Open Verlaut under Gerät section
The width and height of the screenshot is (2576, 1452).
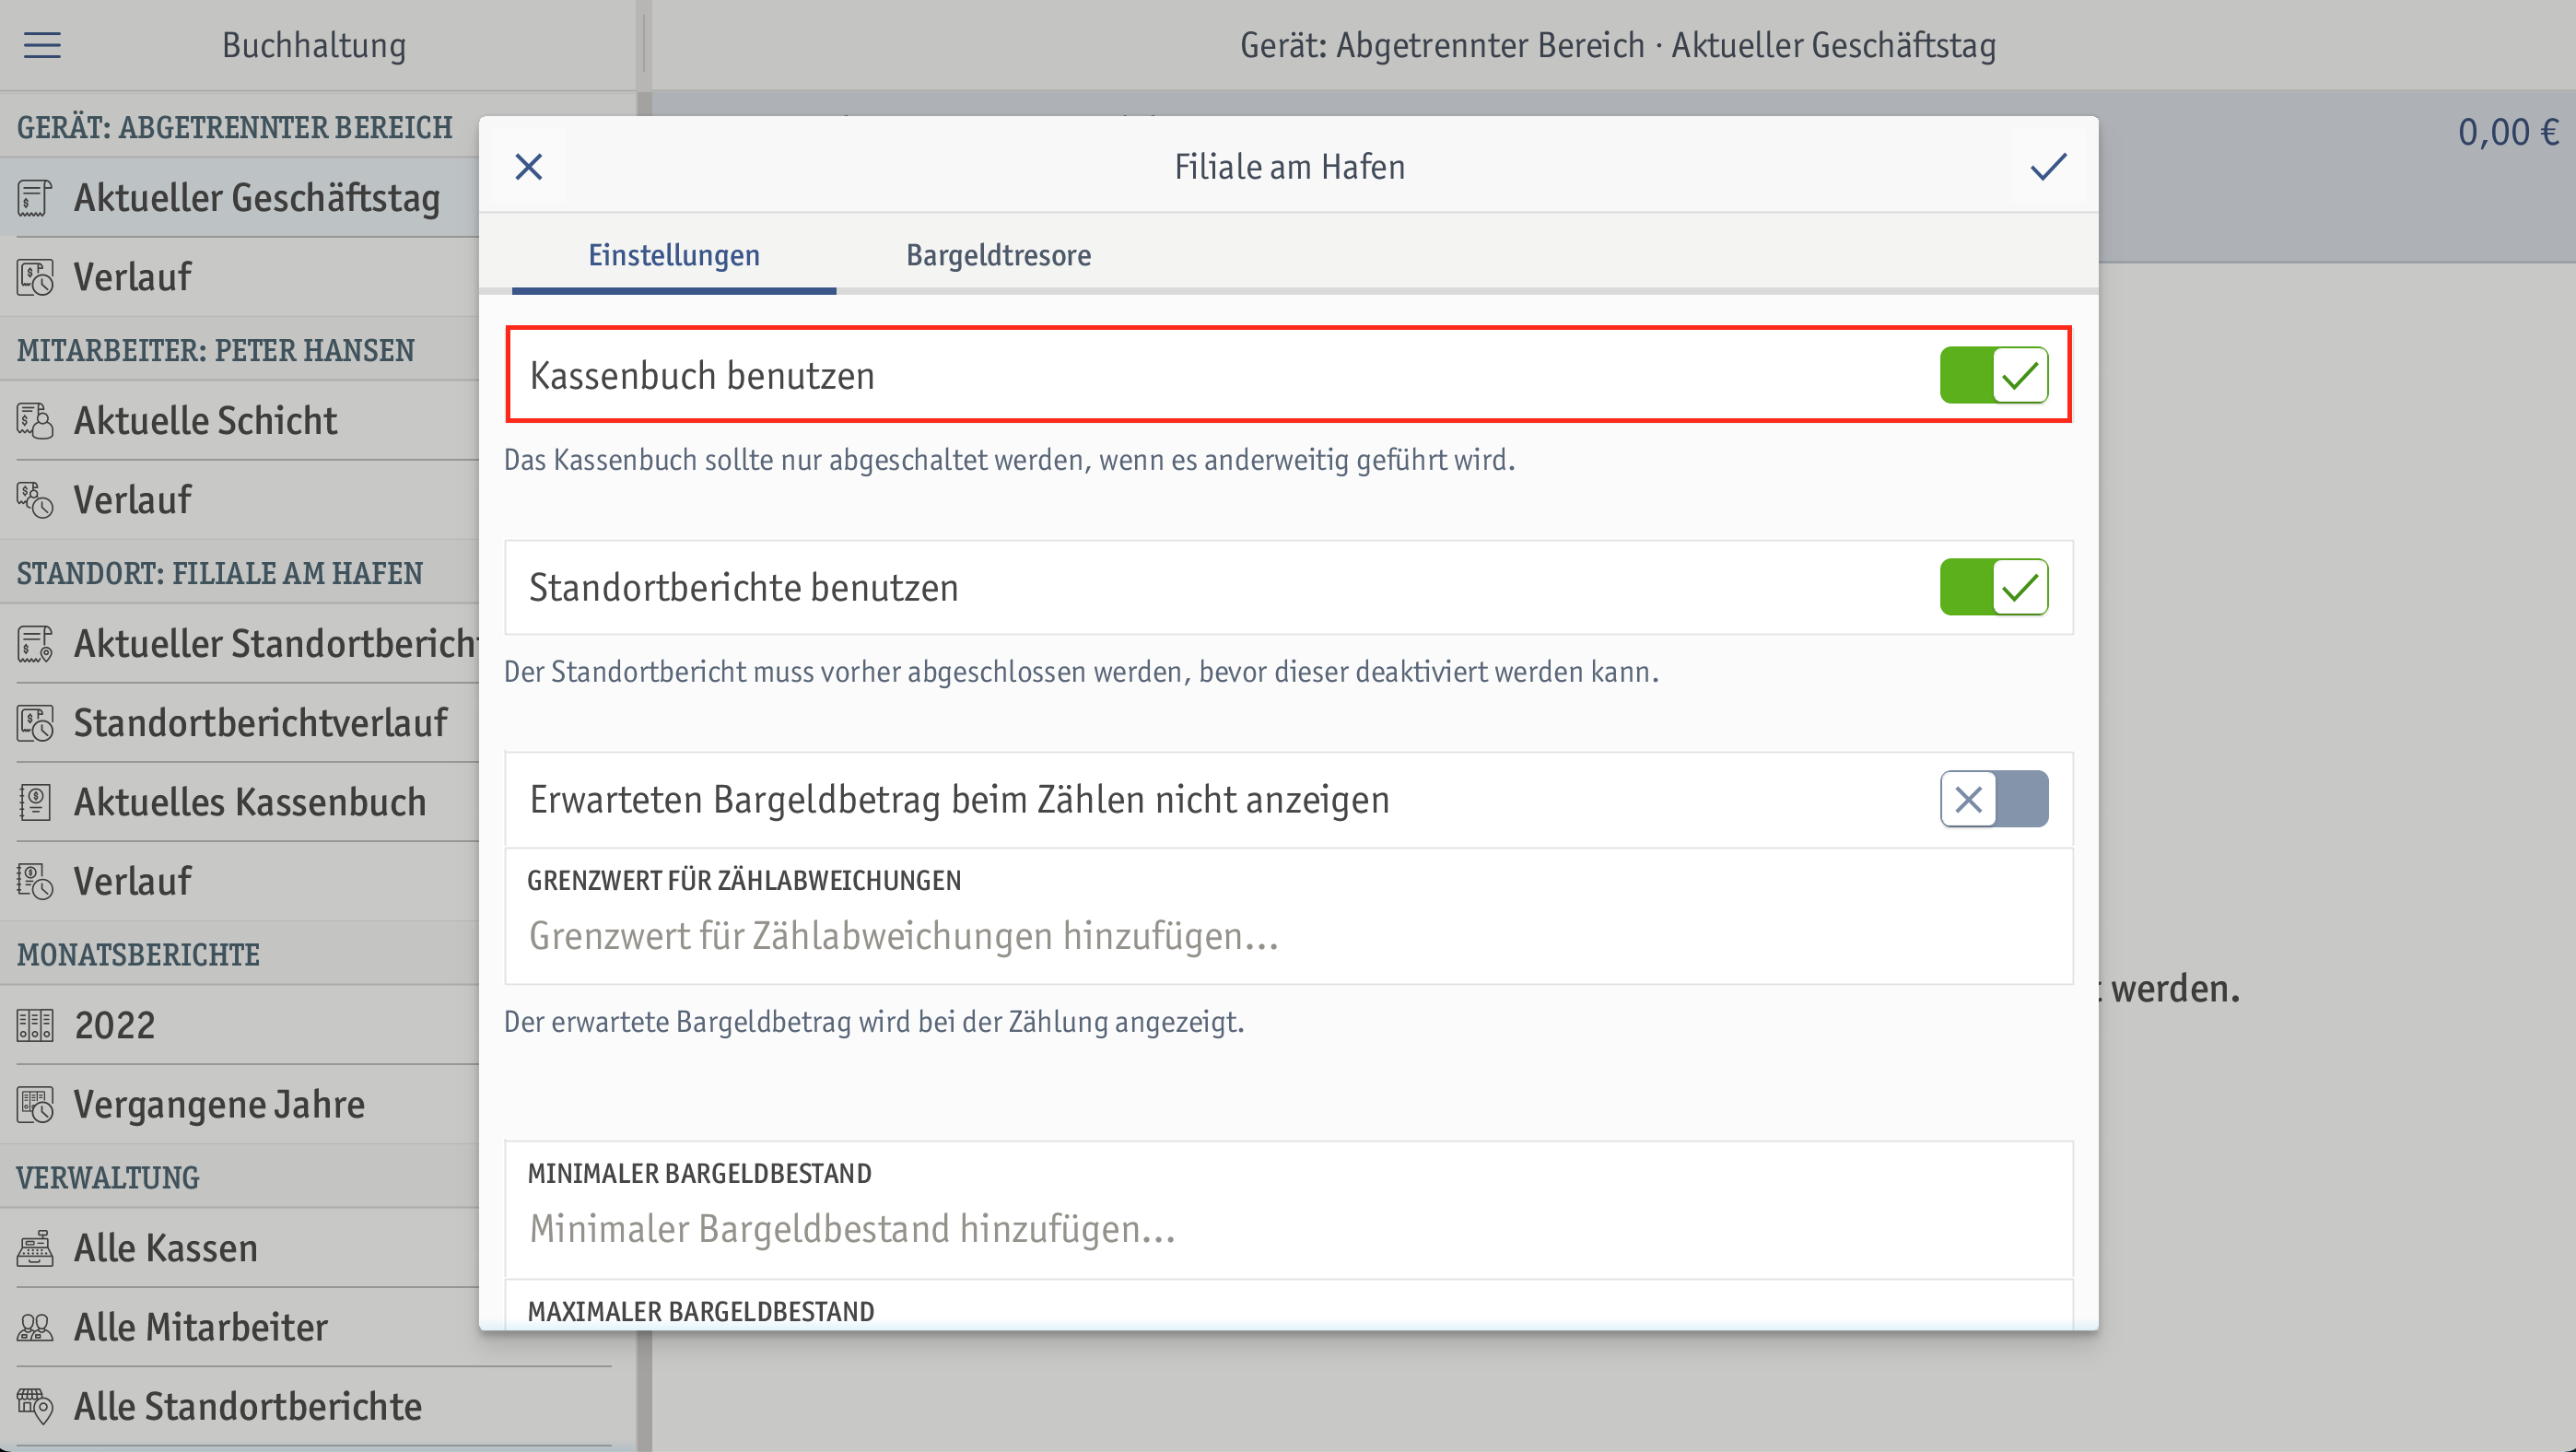132,277
